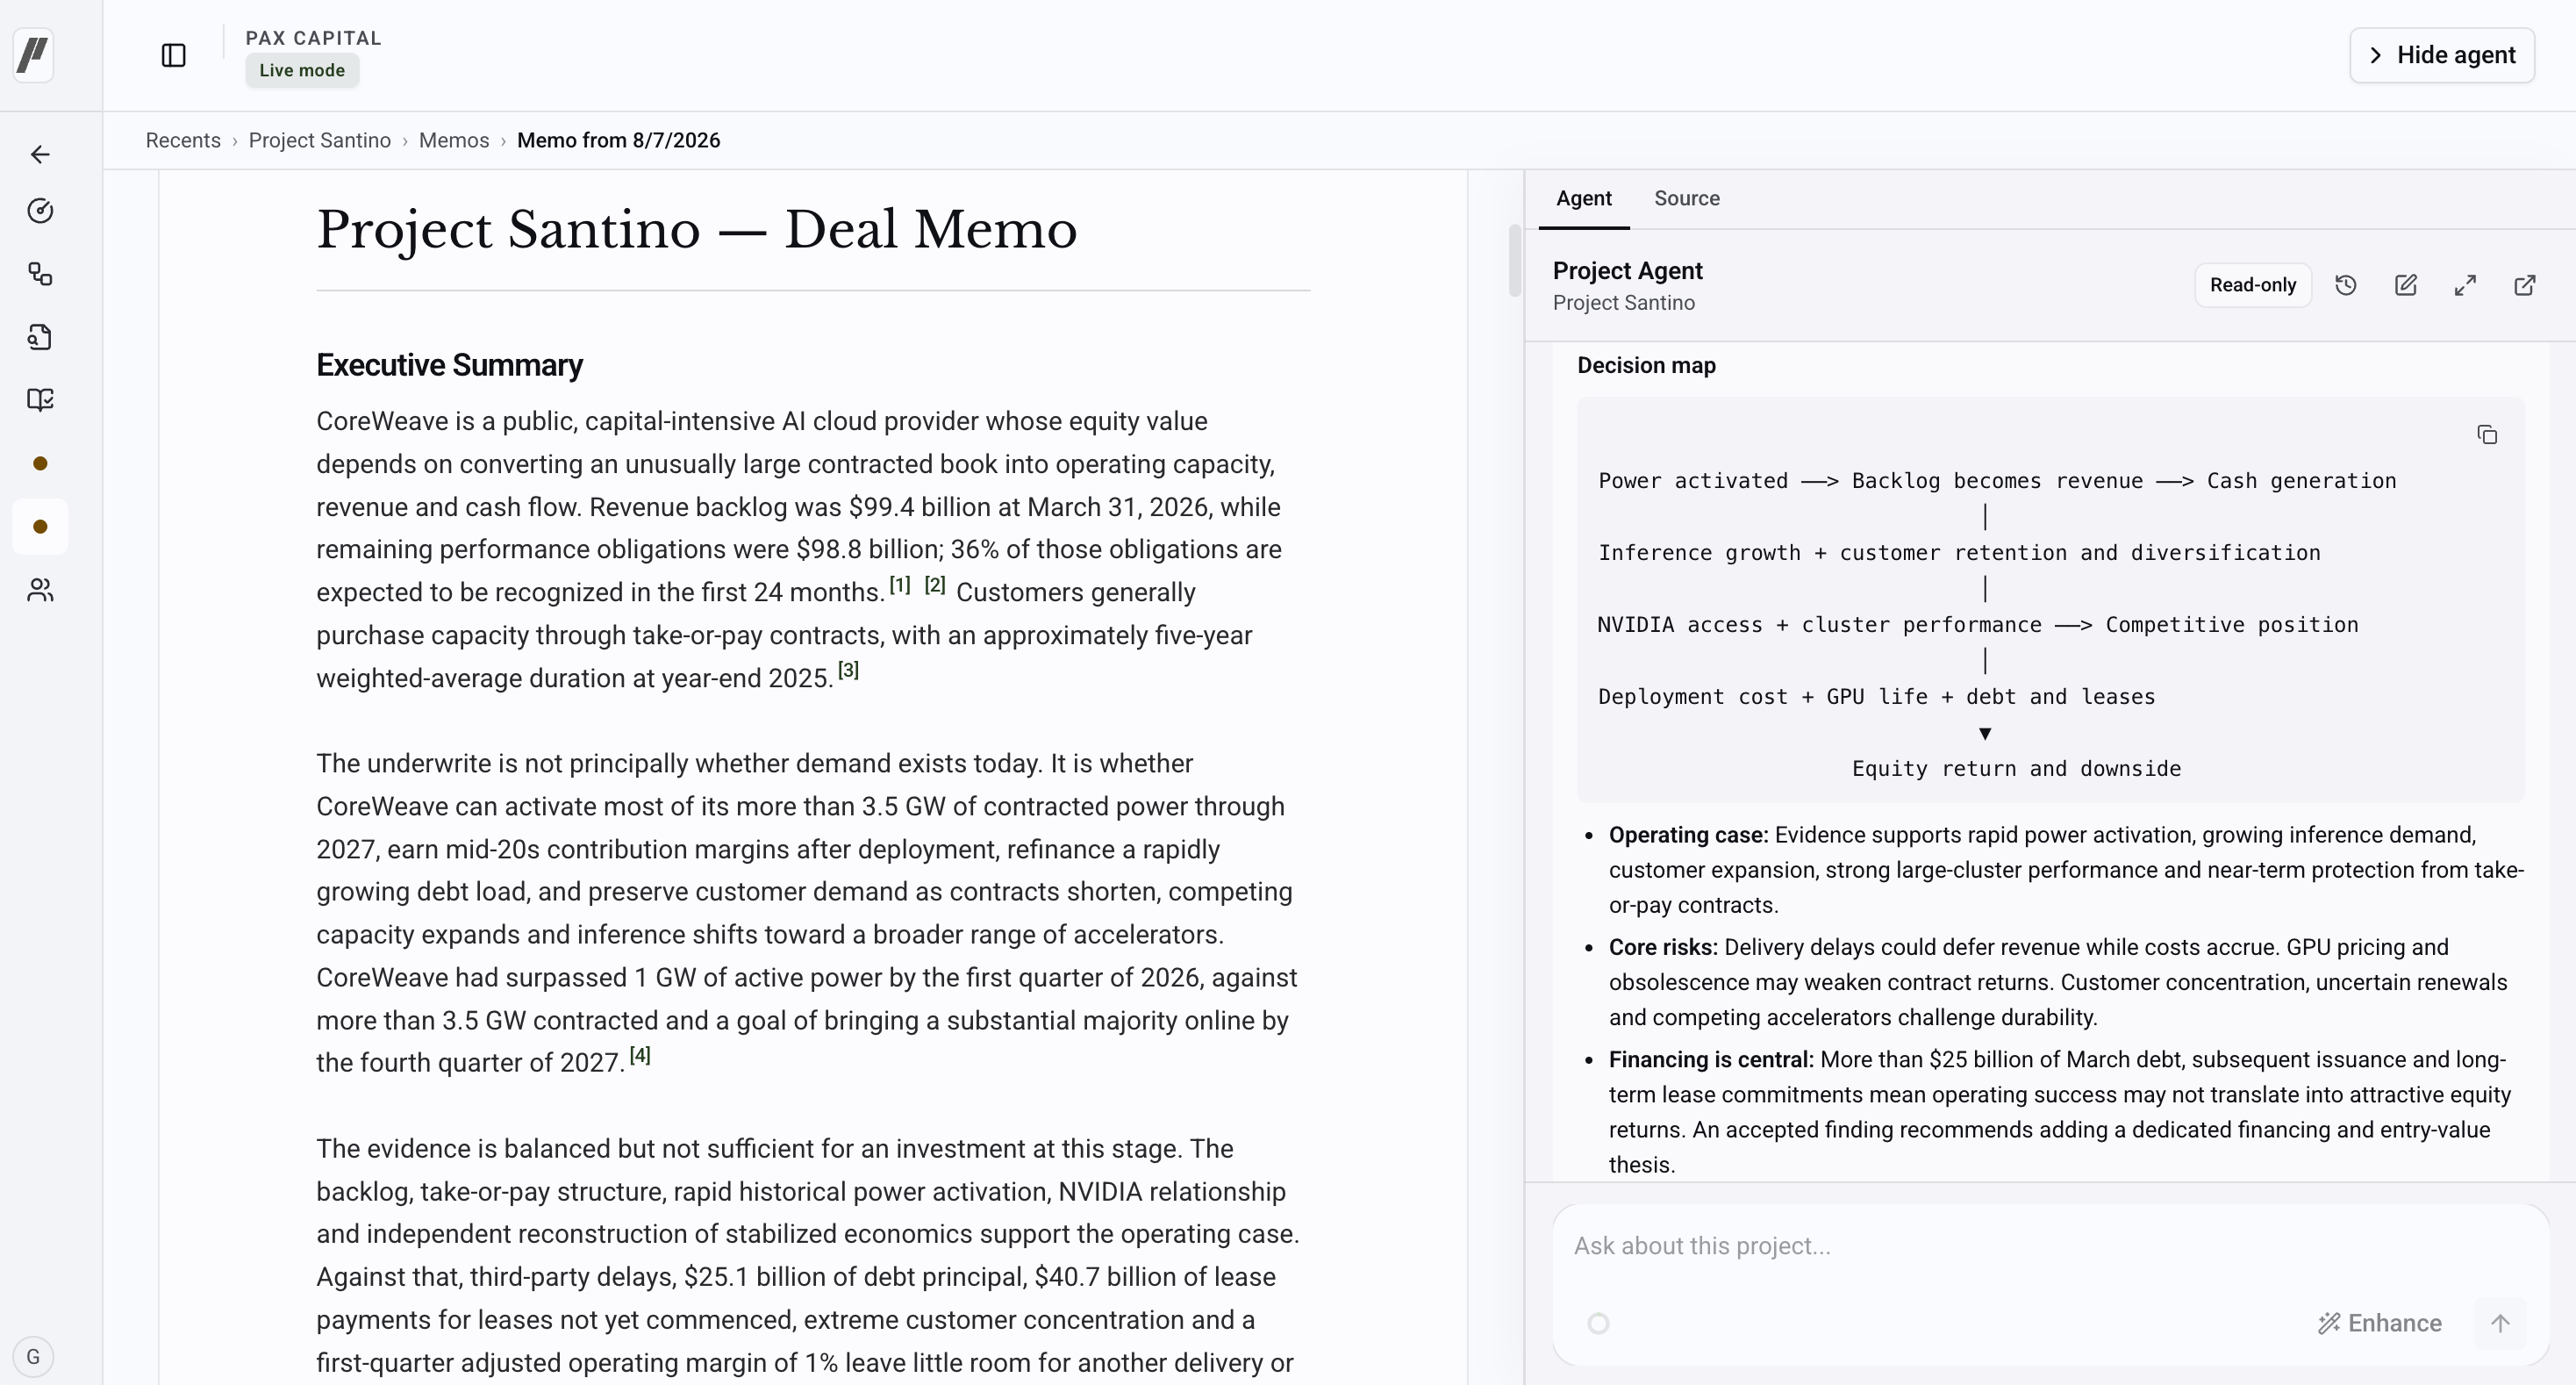Open agent in external window
This screenshot has width=2576, height=1385.
click(x=2525, y=285)
